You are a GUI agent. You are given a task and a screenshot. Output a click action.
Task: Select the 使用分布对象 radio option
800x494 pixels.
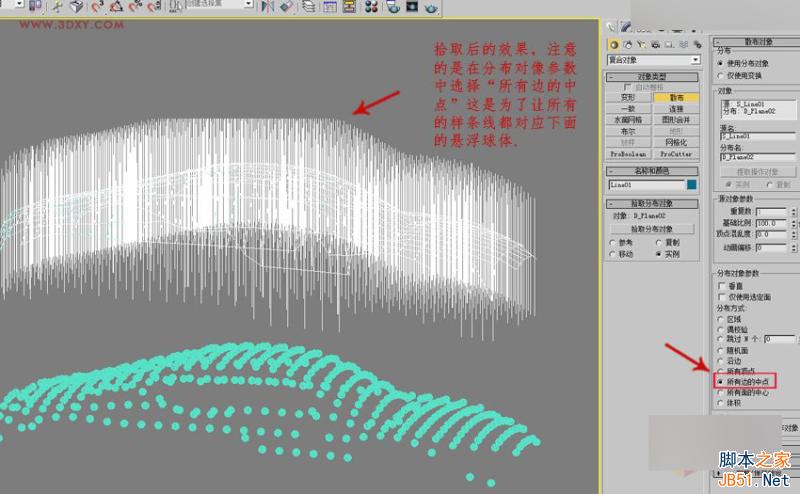720,64
